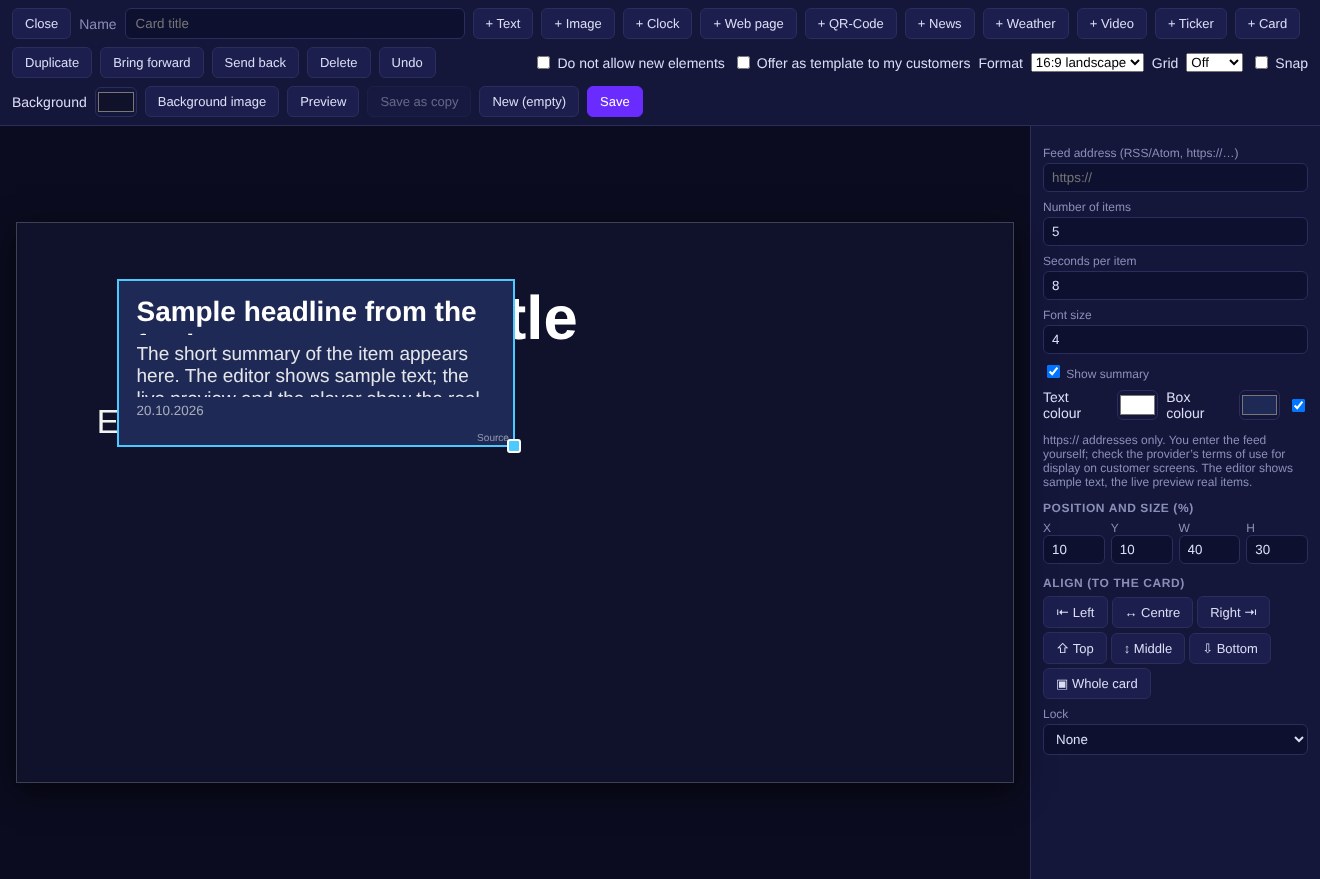The image size is (1320, 879).
Task: Send the element back
Action: pos(255,62)
